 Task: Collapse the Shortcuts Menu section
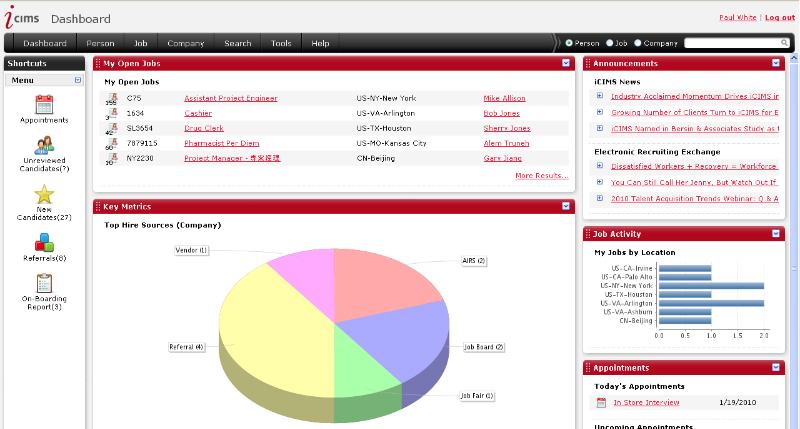[x=78, y=80]
